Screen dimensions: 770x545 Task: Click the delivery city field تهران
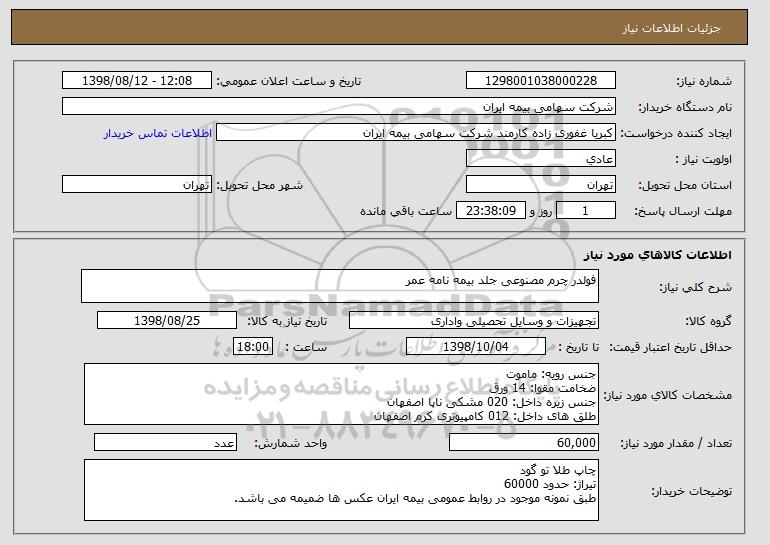click(x=137, y=185)
